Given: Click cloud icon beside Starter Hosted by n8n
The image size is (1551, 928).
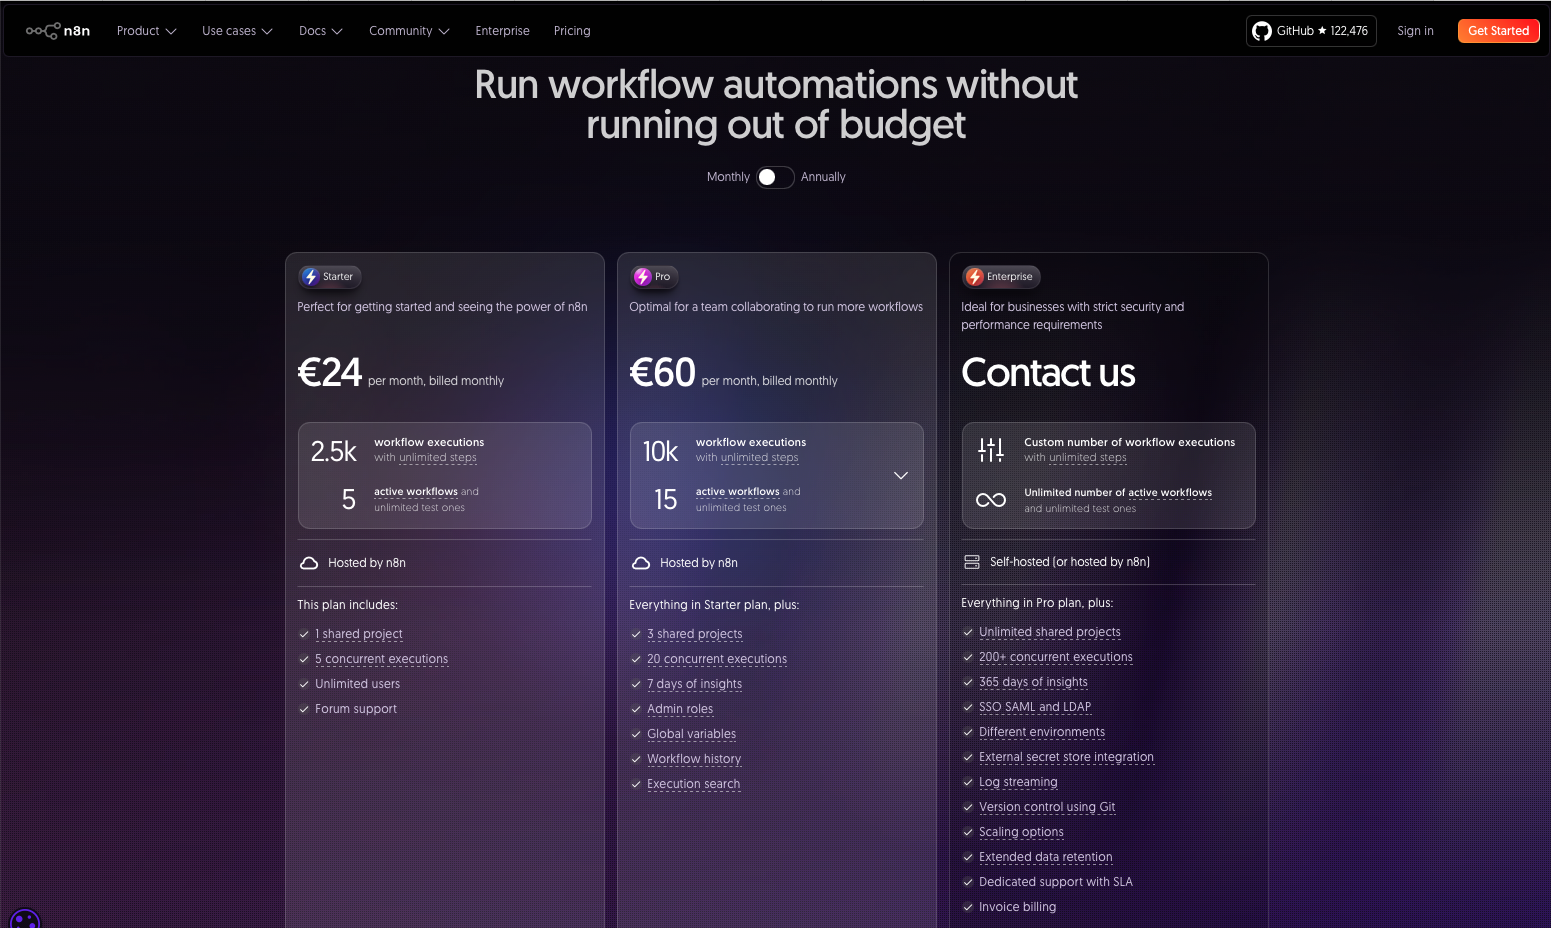Looking at the screenshot, I should click(309, 563).
